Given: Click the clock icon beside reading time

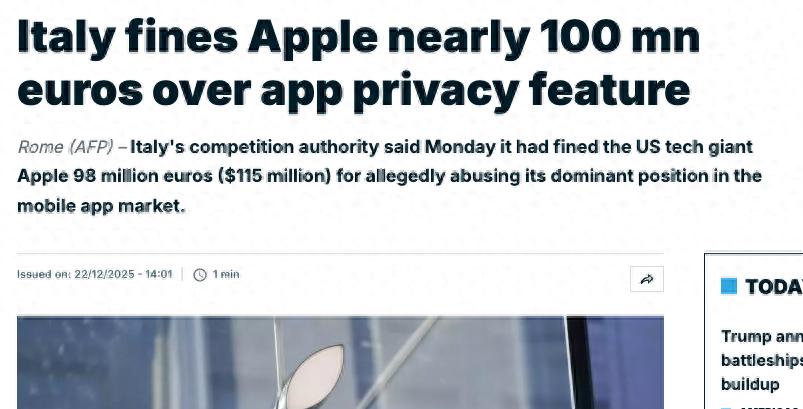Looking at the screenshot, I should tap(200, 274).
